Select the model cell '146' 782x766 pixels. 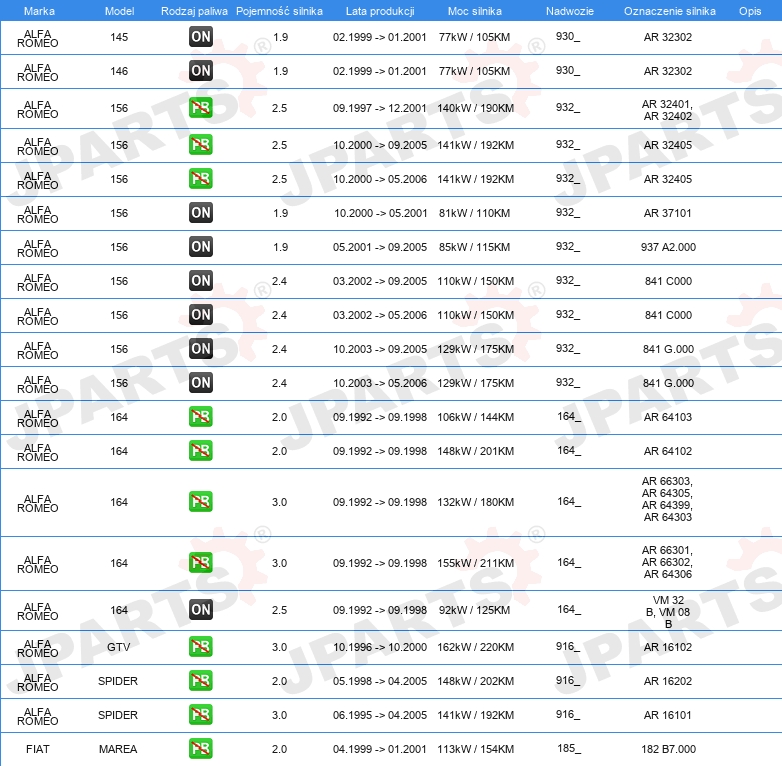tap(119, 71)
